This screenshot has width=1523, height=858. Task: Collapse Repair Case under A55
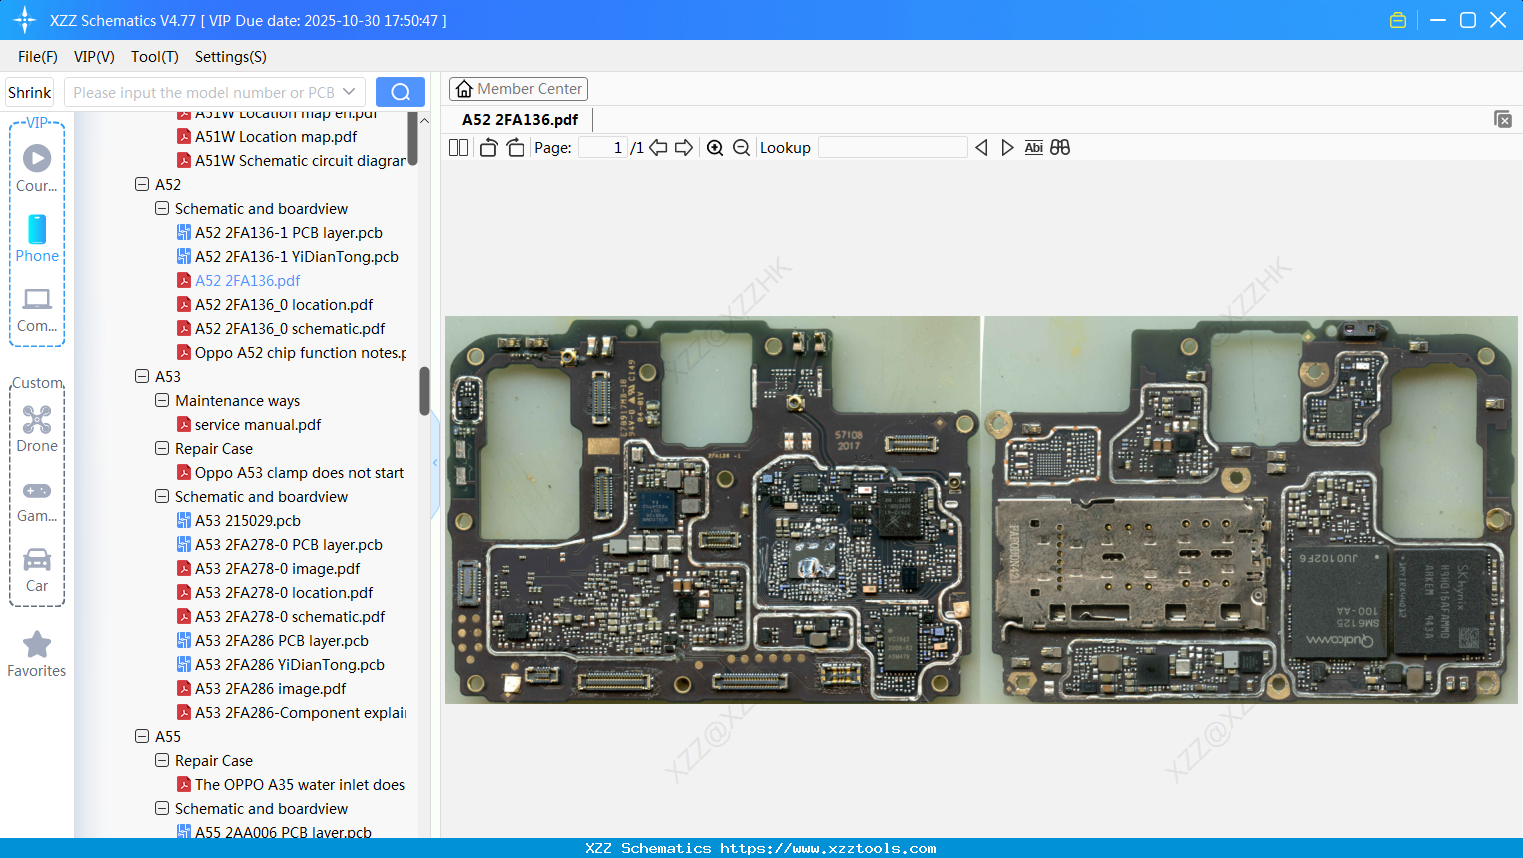[162, 761]
